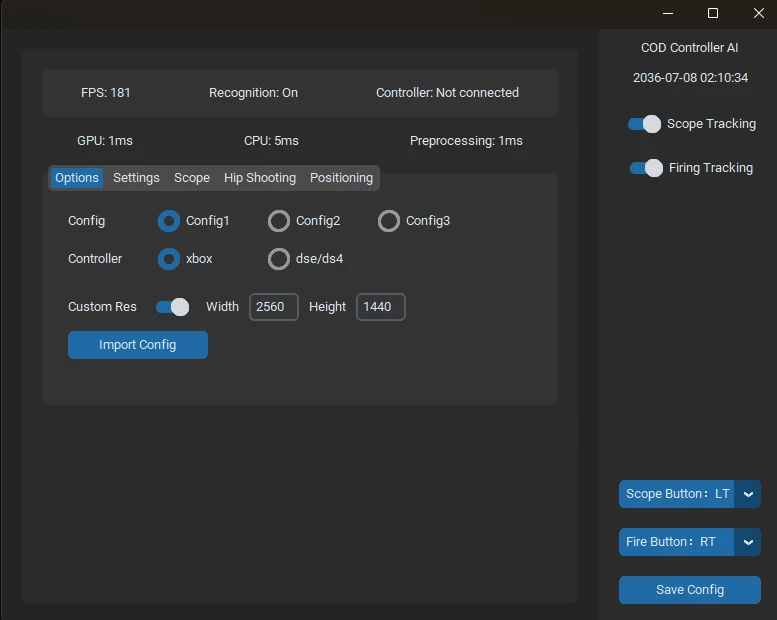Click the Width input field
The width and height of the screenshot is (777, 620).
(274, 307)
